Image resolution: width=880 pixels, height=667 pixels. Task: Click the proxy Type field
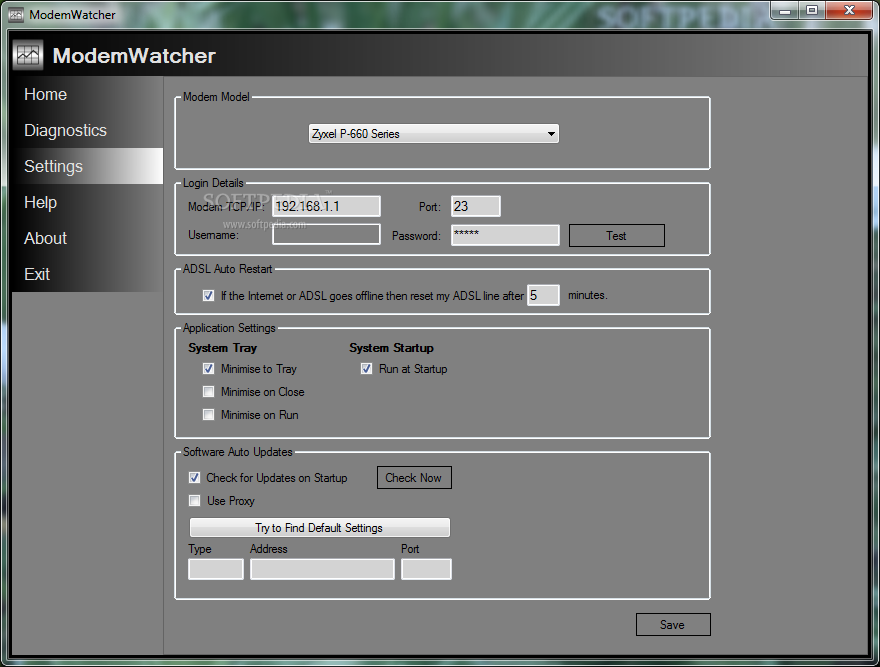pyautogui.click(x=216, y=569)
